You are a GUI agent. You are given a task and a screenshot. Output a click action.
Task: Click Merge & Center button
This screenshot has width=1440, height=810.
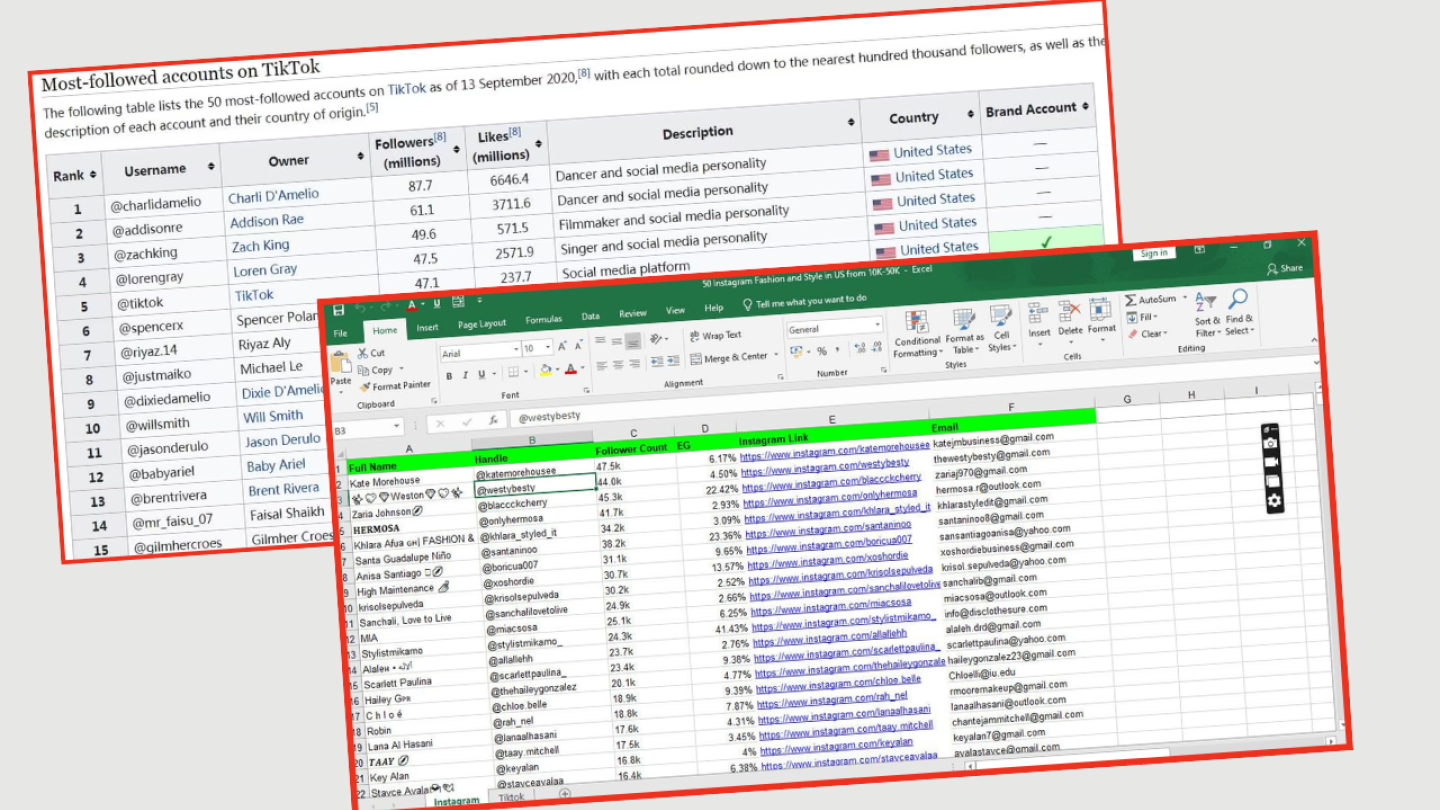point(731,357)
